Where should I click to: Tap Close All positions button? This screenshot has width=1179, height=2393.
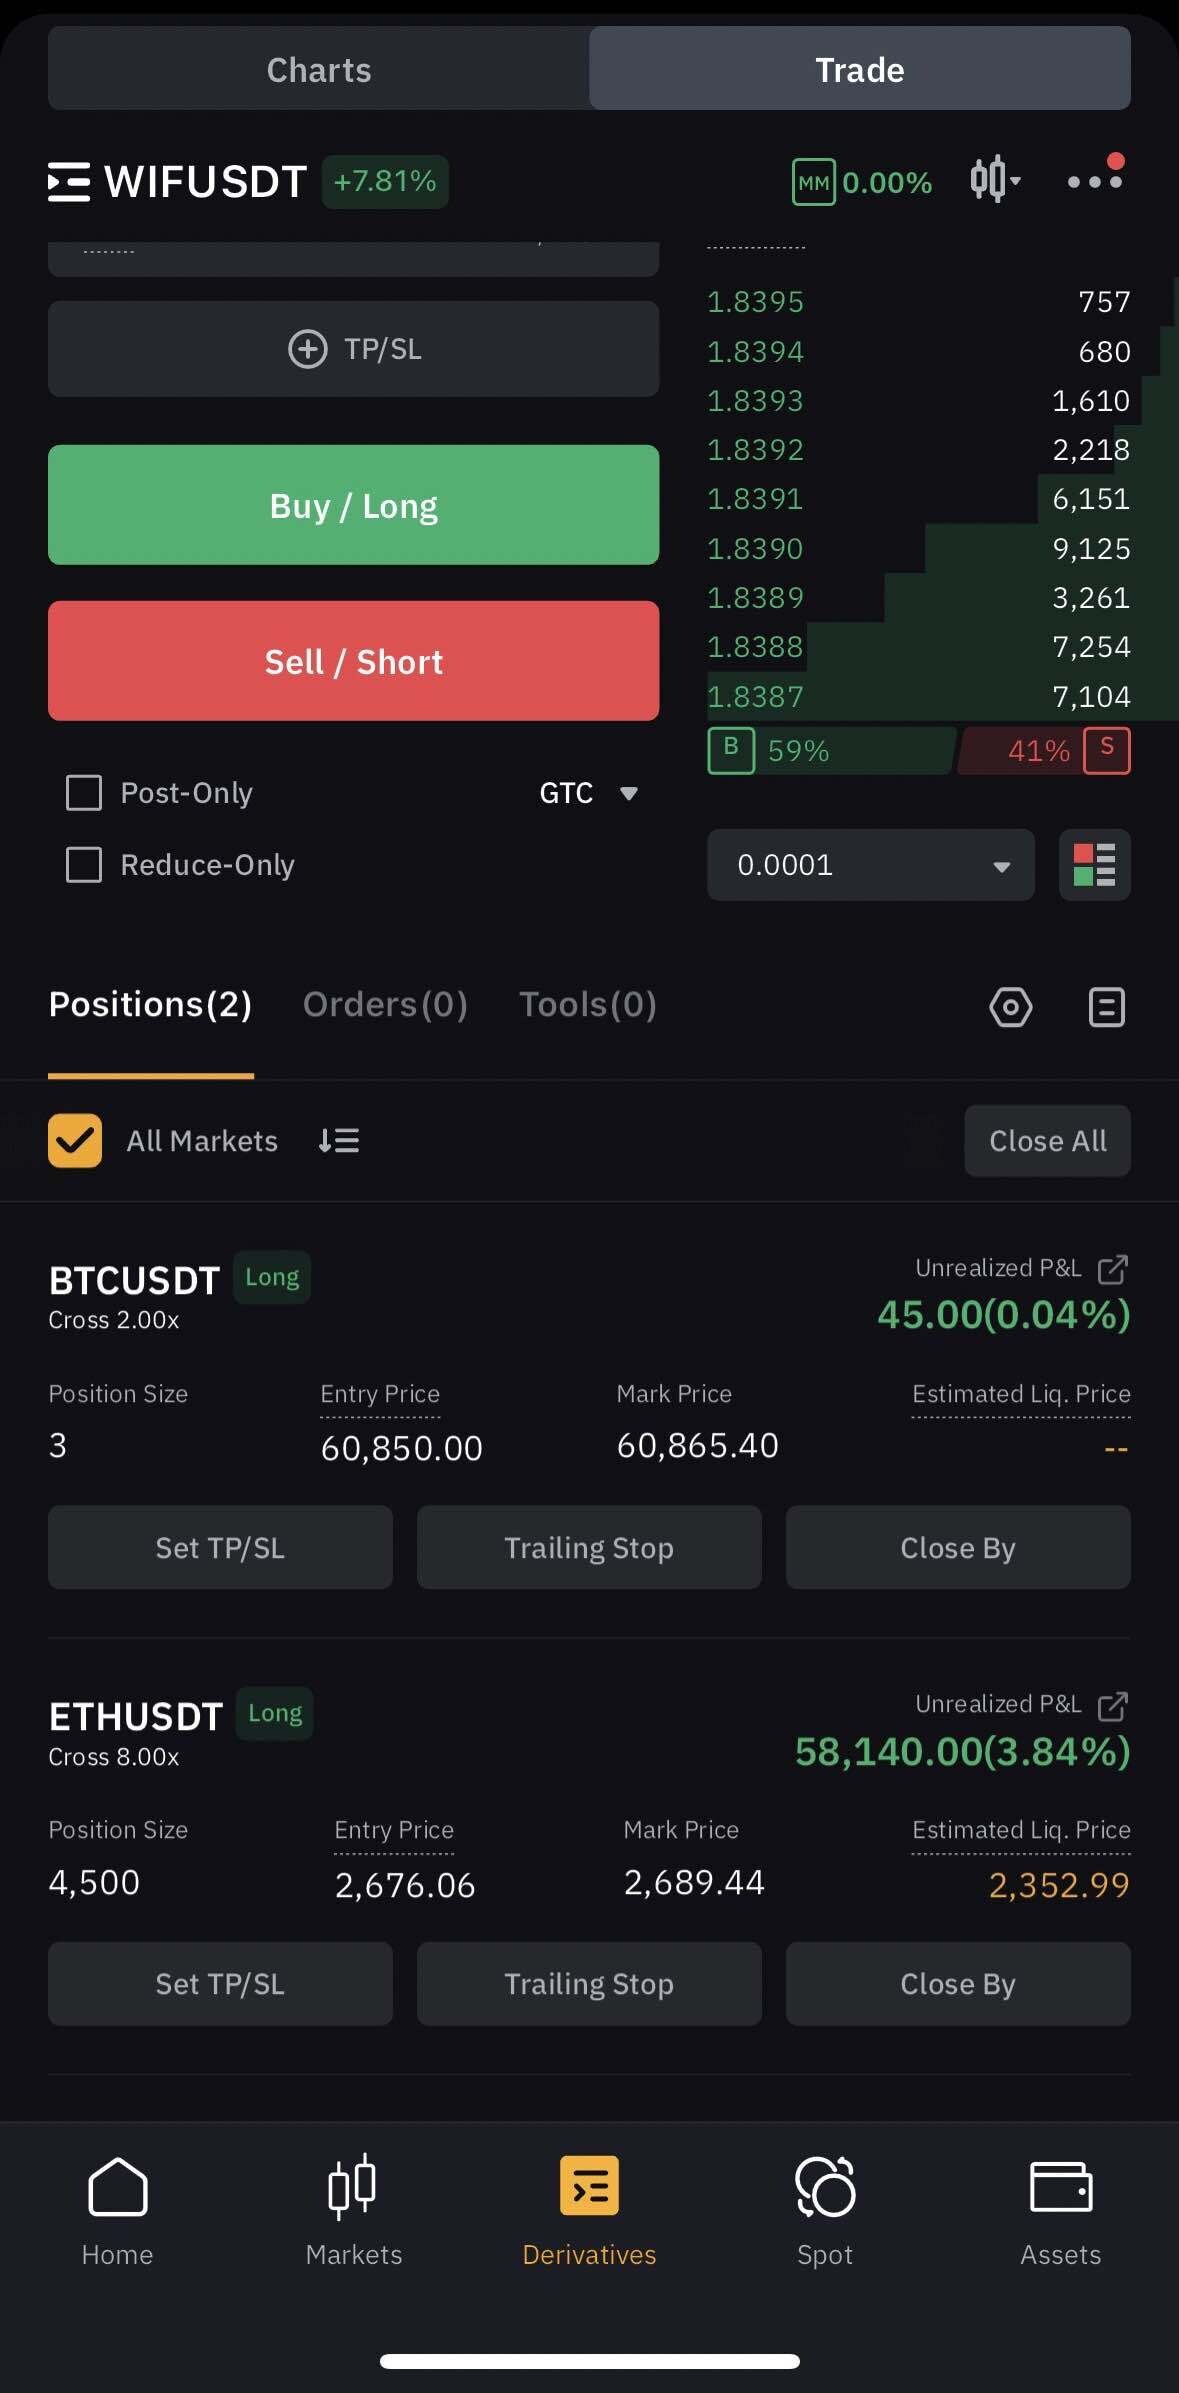pyautogui.click(x=1047, y=1141)
